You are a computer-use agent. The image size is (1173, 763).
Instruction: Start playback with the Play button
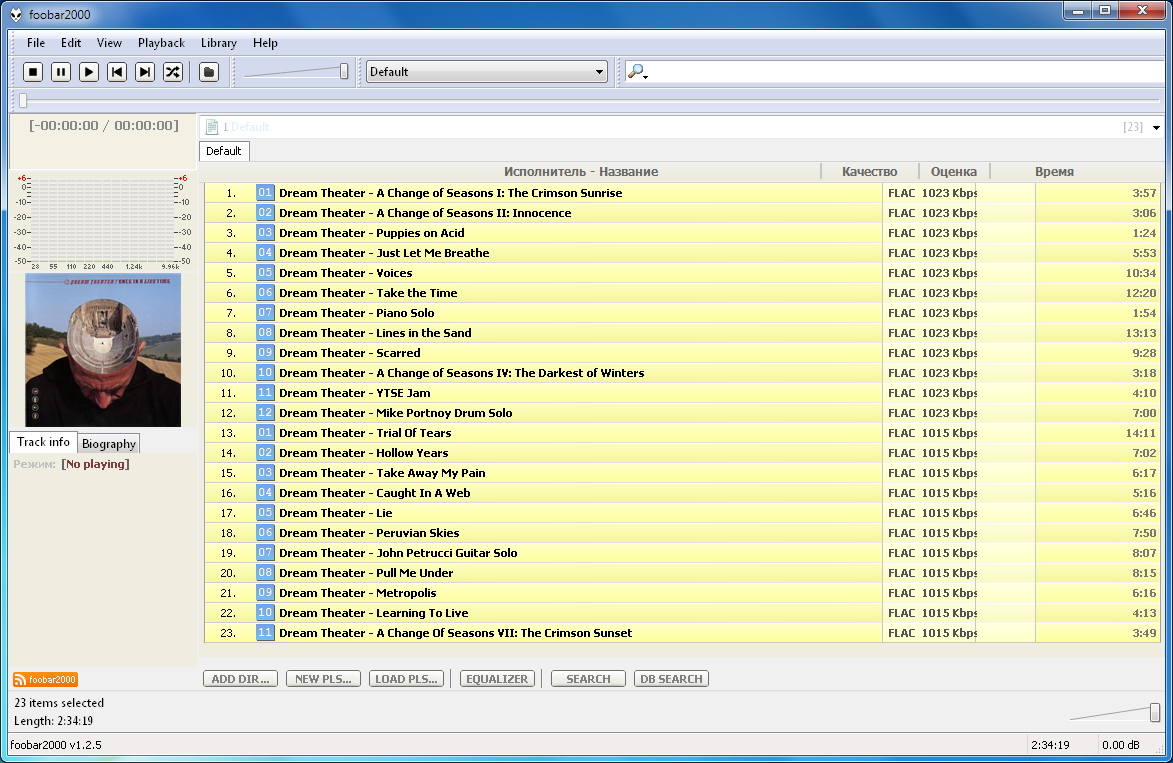click(x=89, y=72)
